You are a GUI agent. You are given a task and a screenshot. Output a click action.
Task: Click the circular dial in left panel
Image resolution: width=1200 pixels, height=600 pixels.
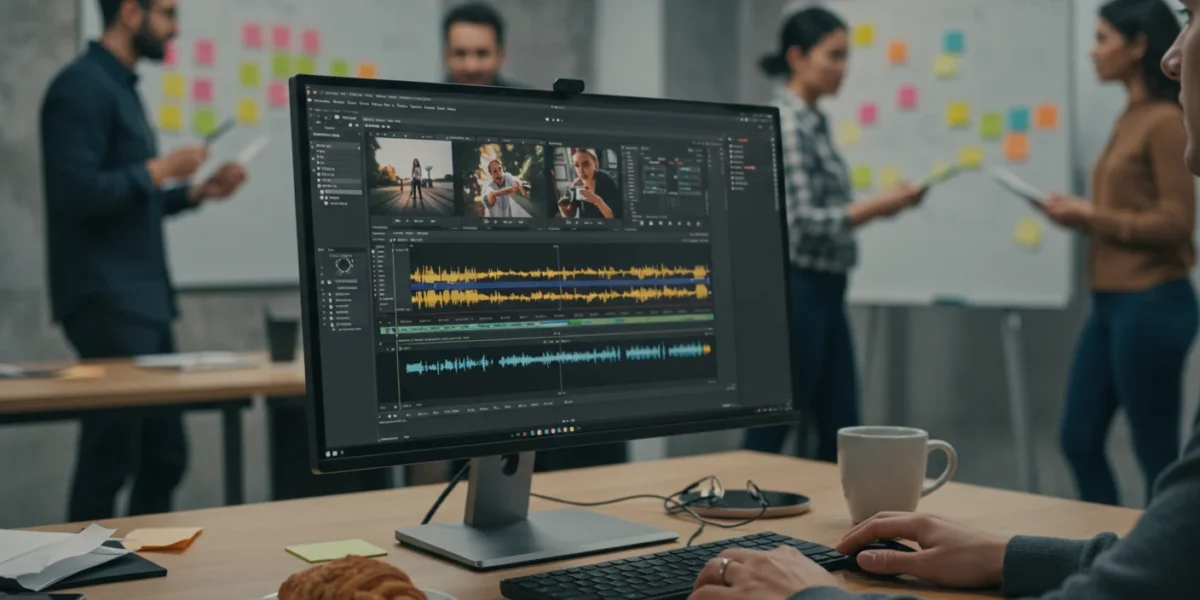[344, 264]
